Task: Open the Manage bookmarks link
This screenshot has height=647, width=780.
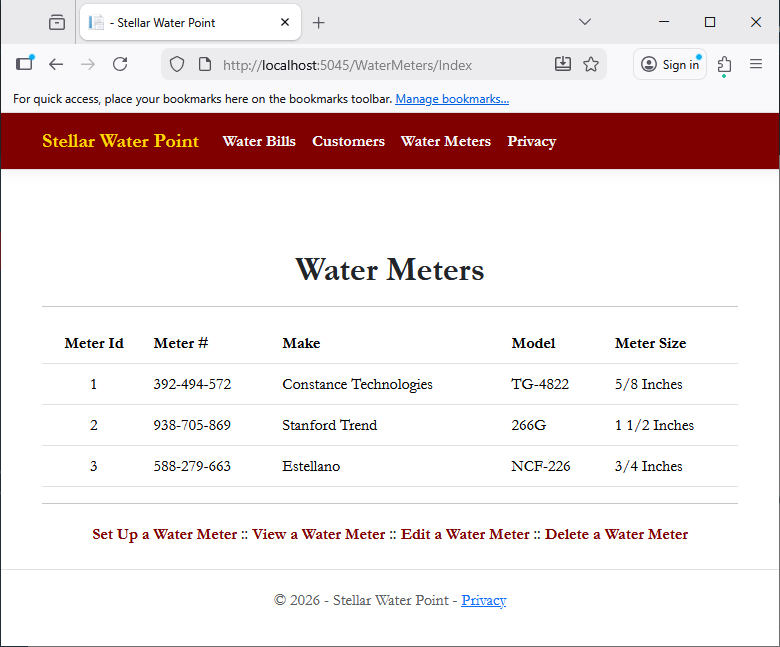Action: (x=452, y=99)
